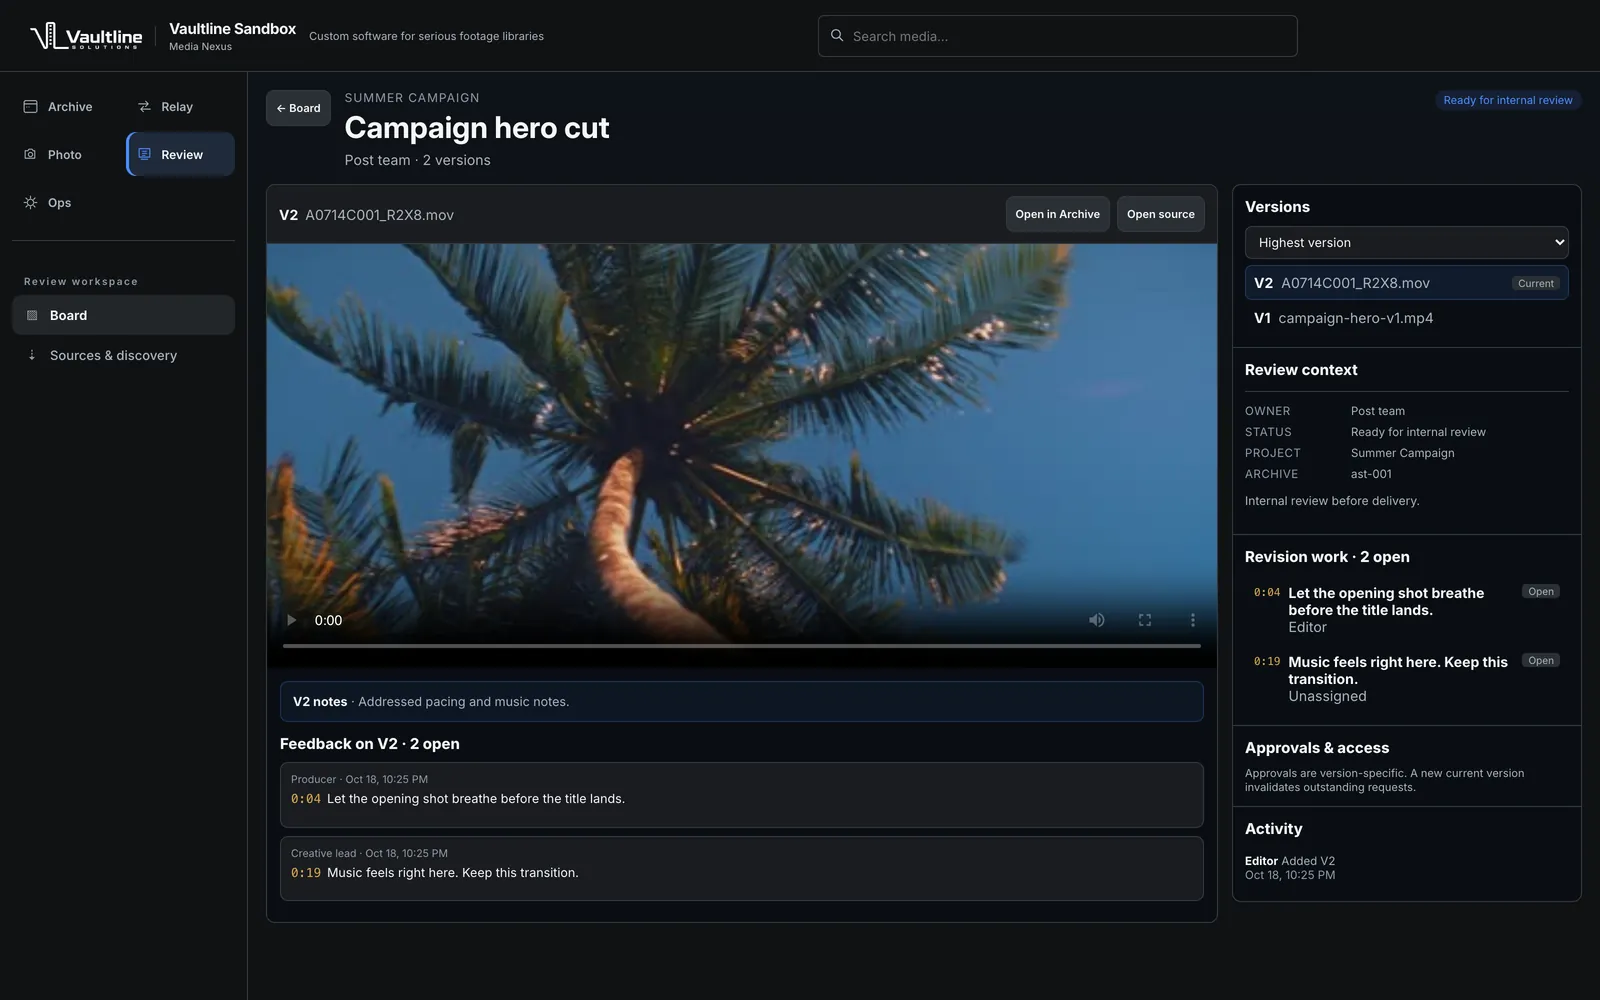Click in the Search media field

1058,36
